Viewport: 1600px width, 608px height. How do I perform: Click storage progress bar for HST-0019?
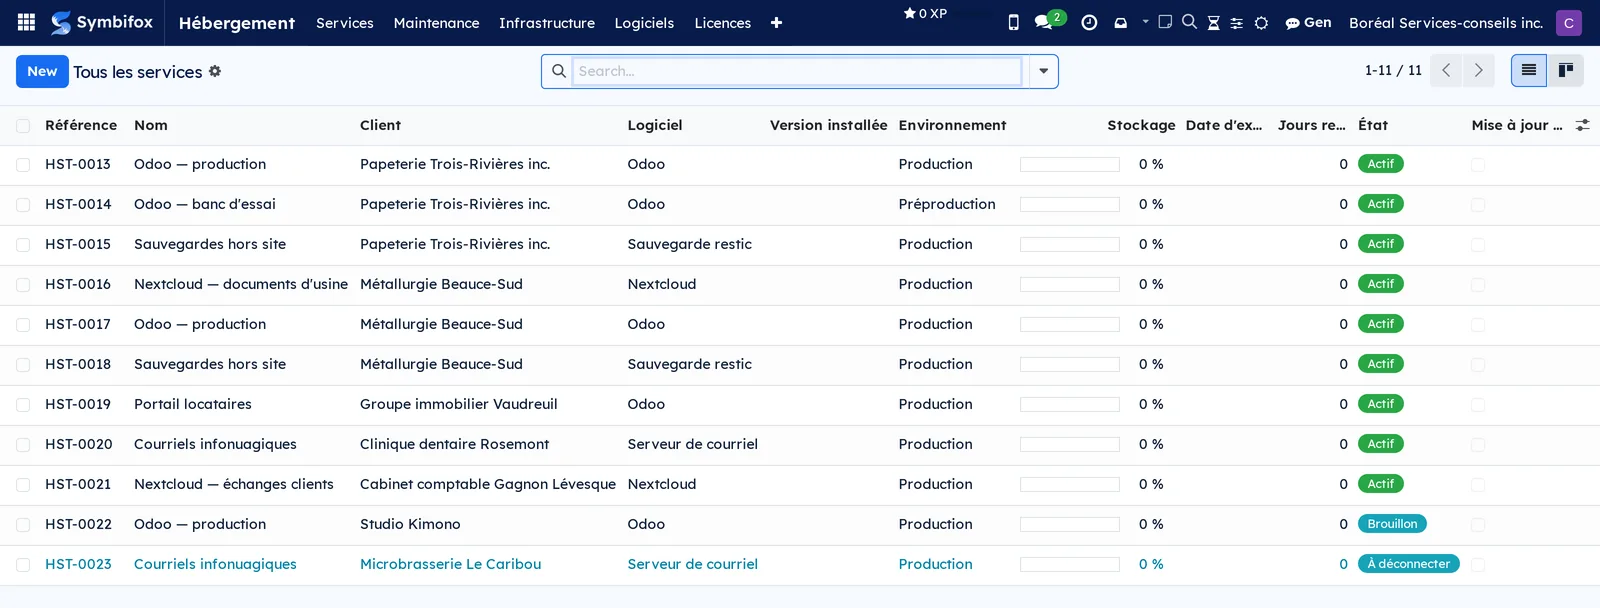(x=1069, y=405)
